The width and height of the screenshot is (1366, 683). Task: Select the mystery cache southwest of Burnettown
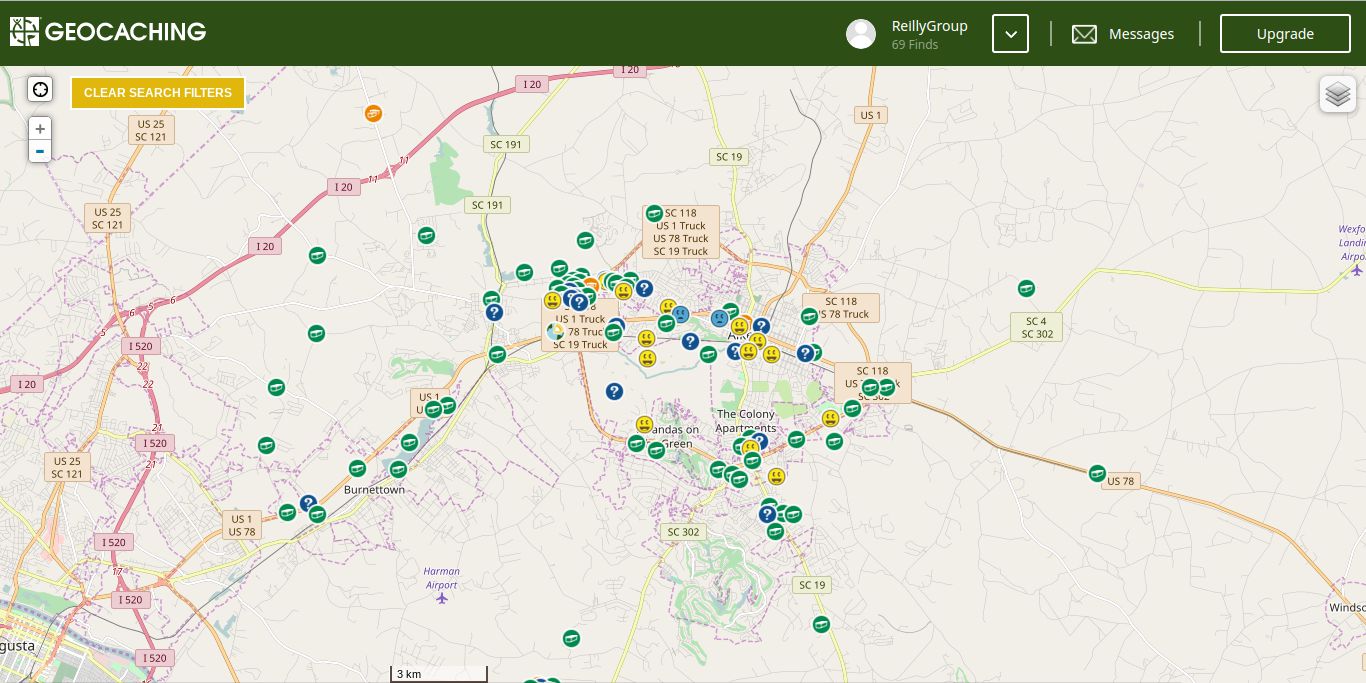click(308, 503)
